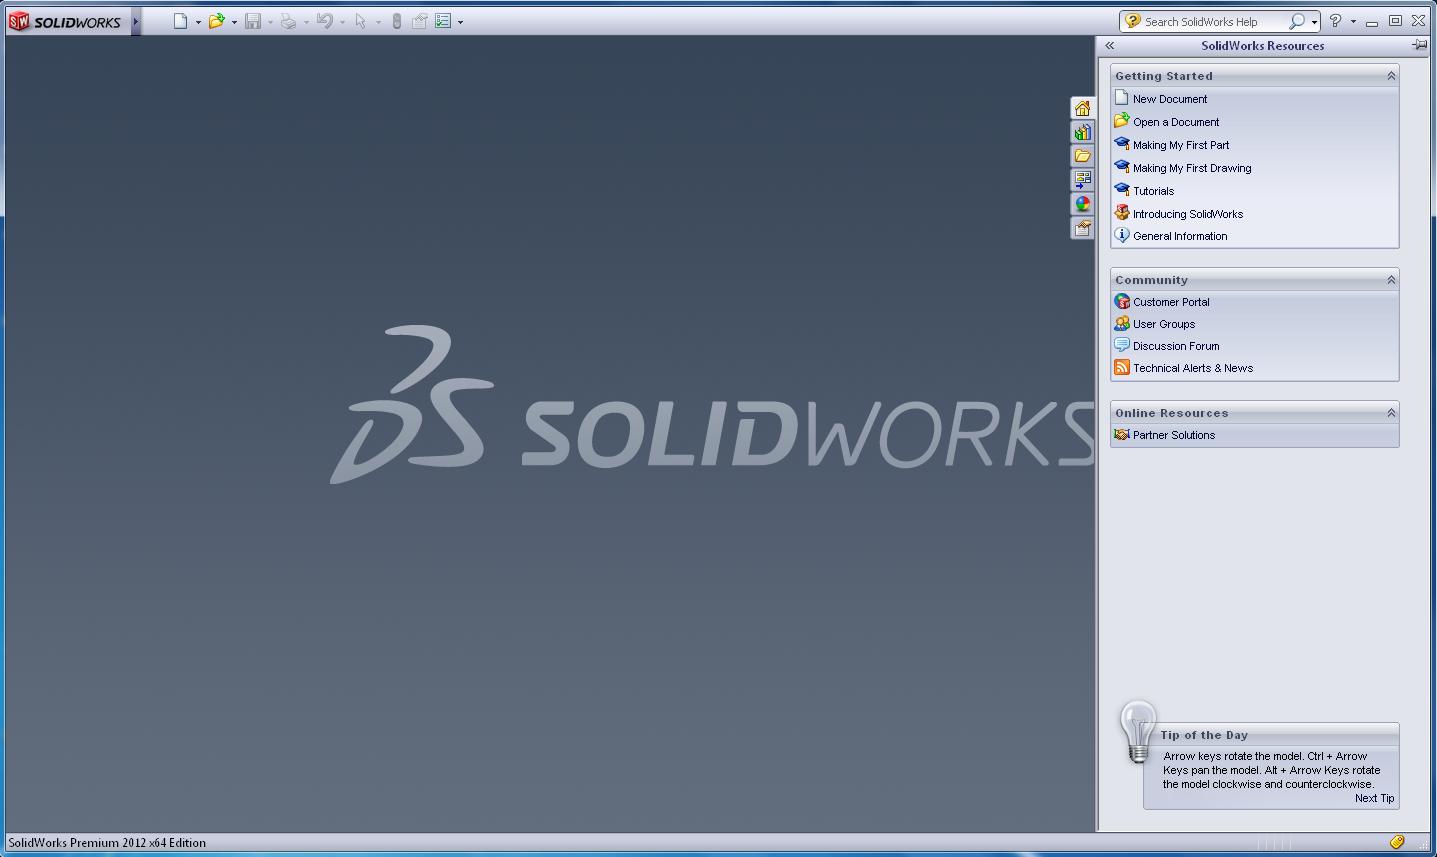Open the Discussion Forum link
1437x857 pixels.
(1176, 346)
